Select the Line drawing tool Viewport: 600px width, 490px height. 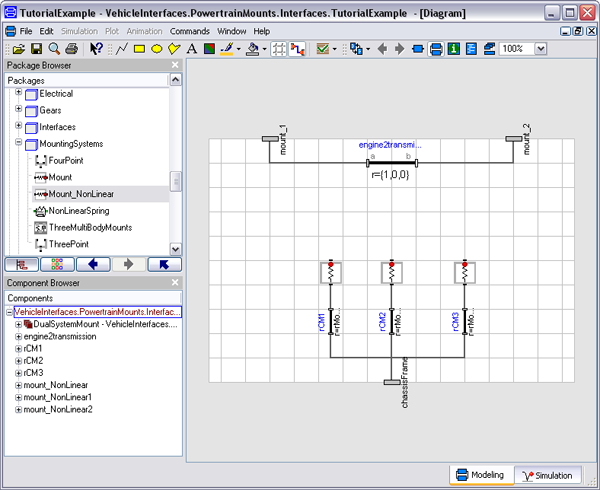121,48
